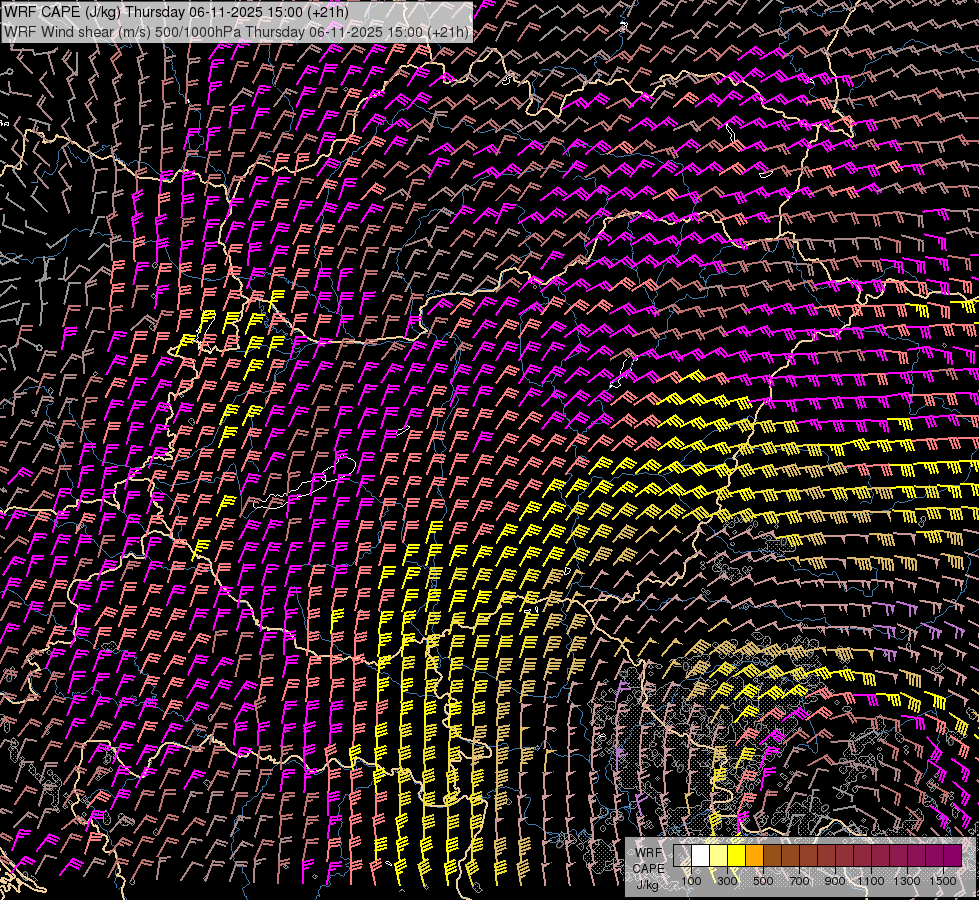Click the 'WRF Wind shear (m/s)' title text
The image size is (979, 900).
click(78, 32)
